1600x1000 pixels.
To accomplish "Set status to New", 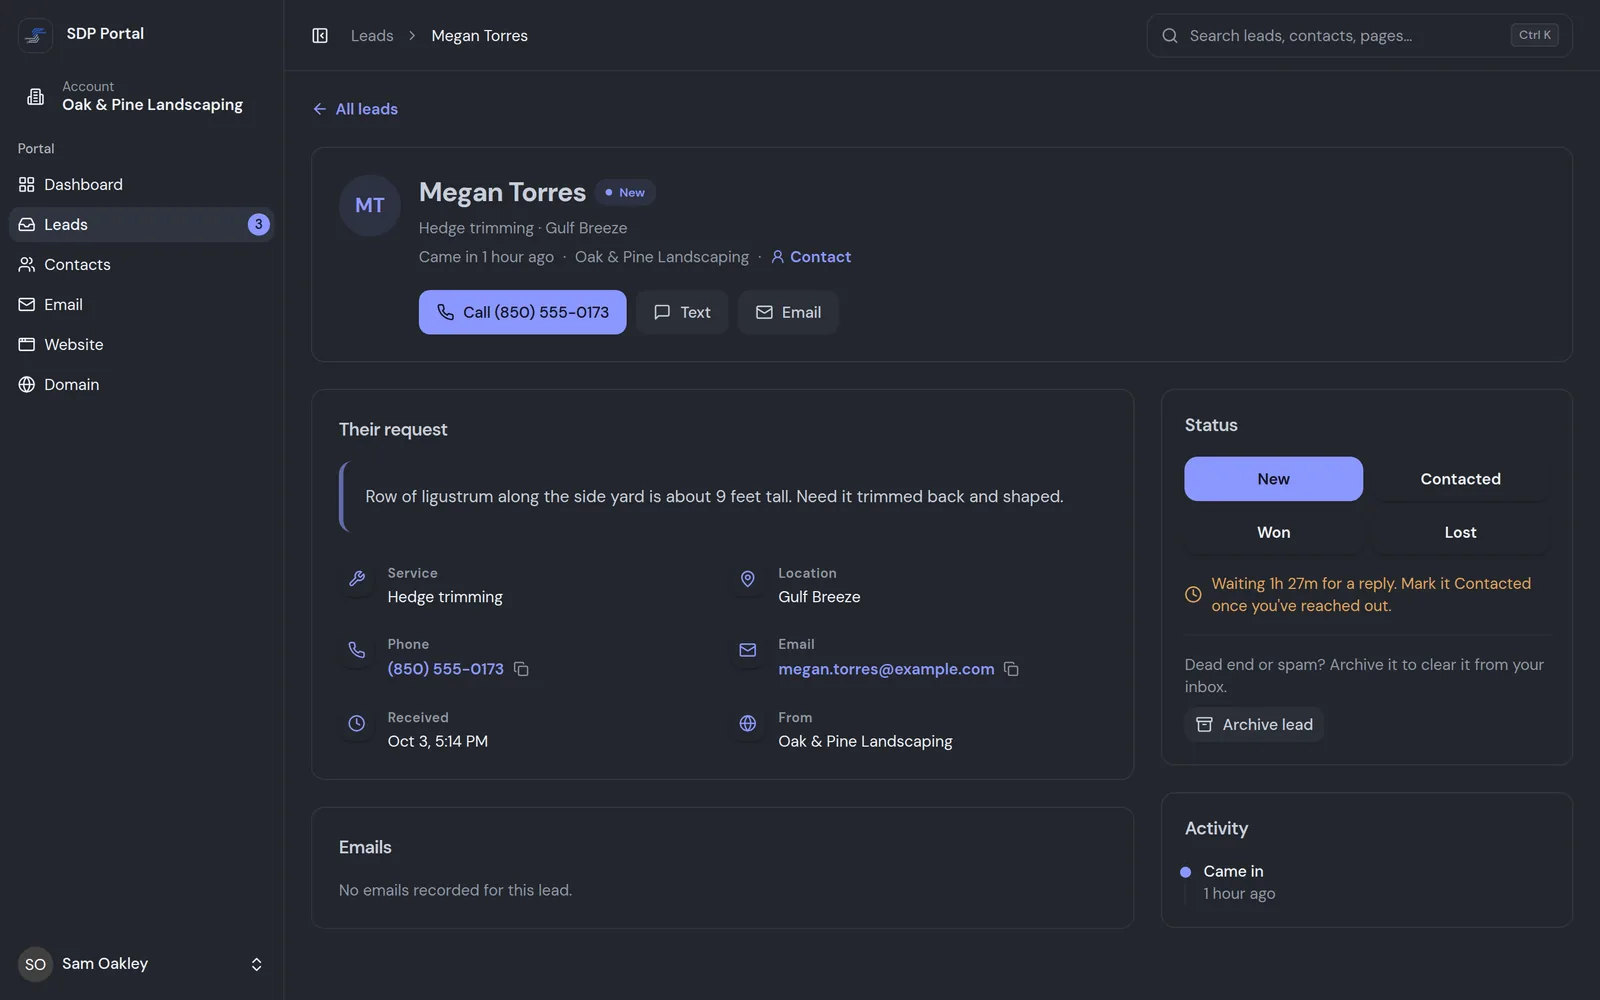I will pyautogui.click(x=1273, y=479).
